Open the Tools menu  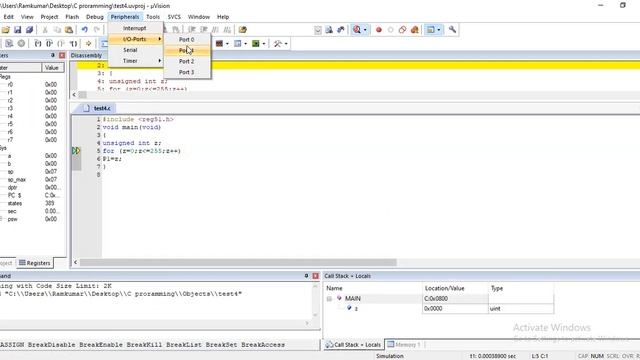click(x=153, y=17)
